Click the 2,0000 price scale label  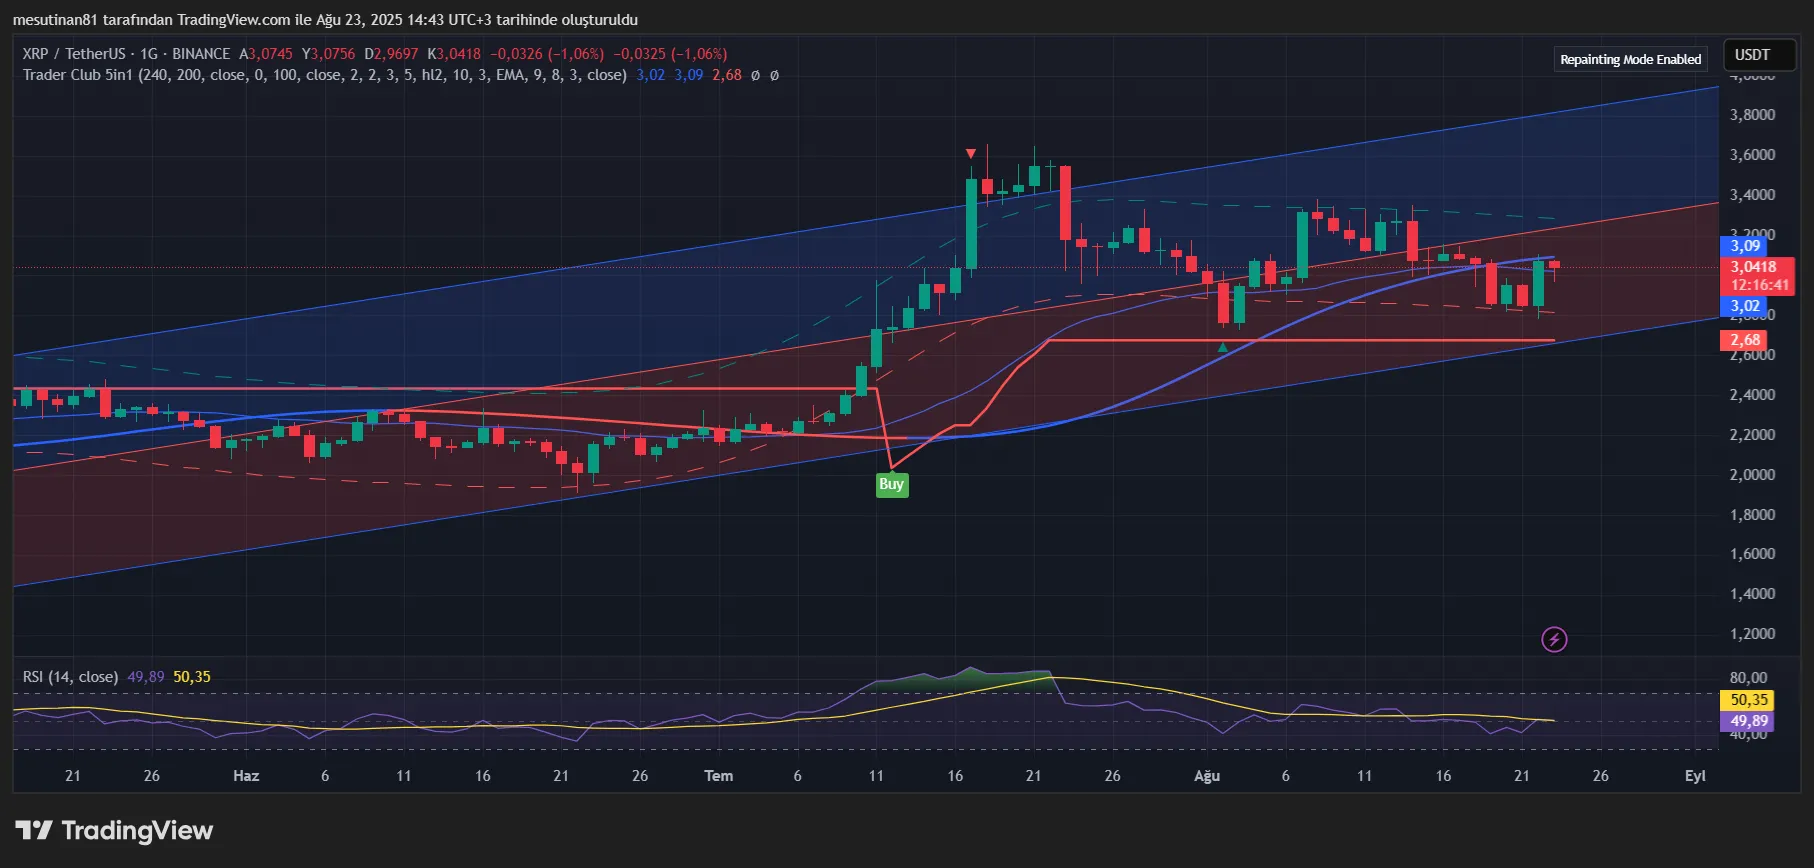(1753, 475)
